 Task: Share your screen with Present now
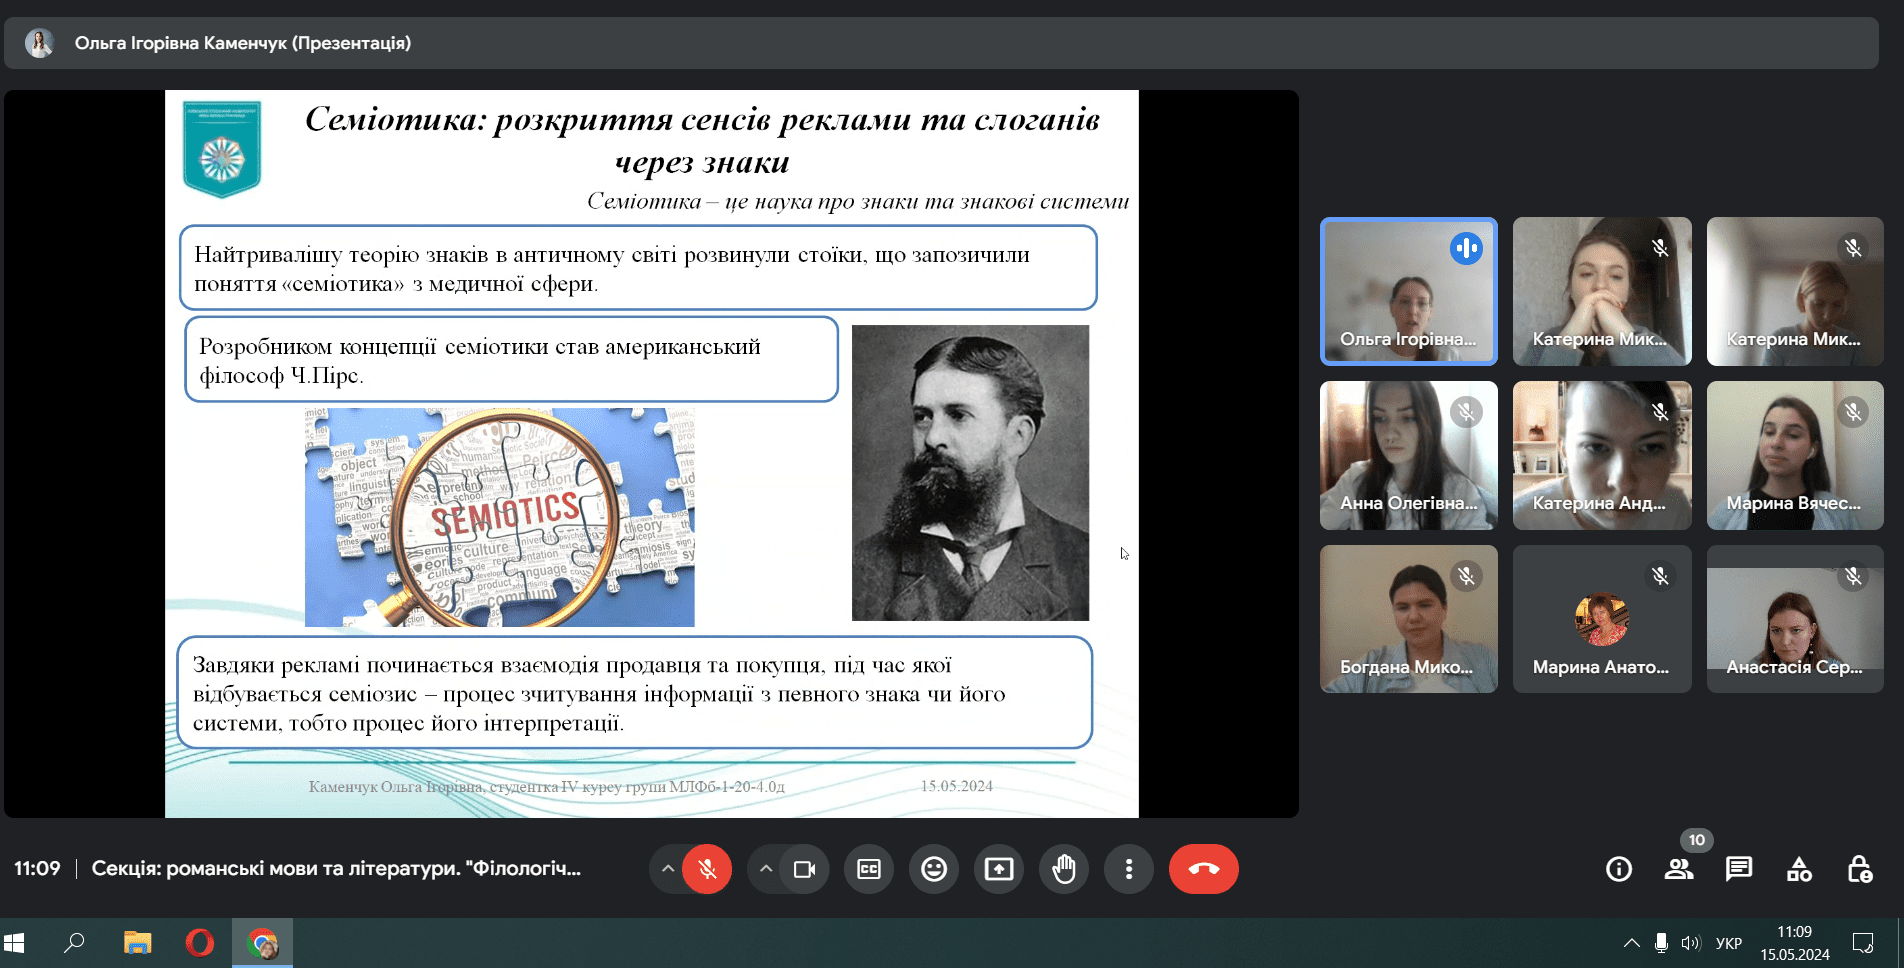click(999, 869)
